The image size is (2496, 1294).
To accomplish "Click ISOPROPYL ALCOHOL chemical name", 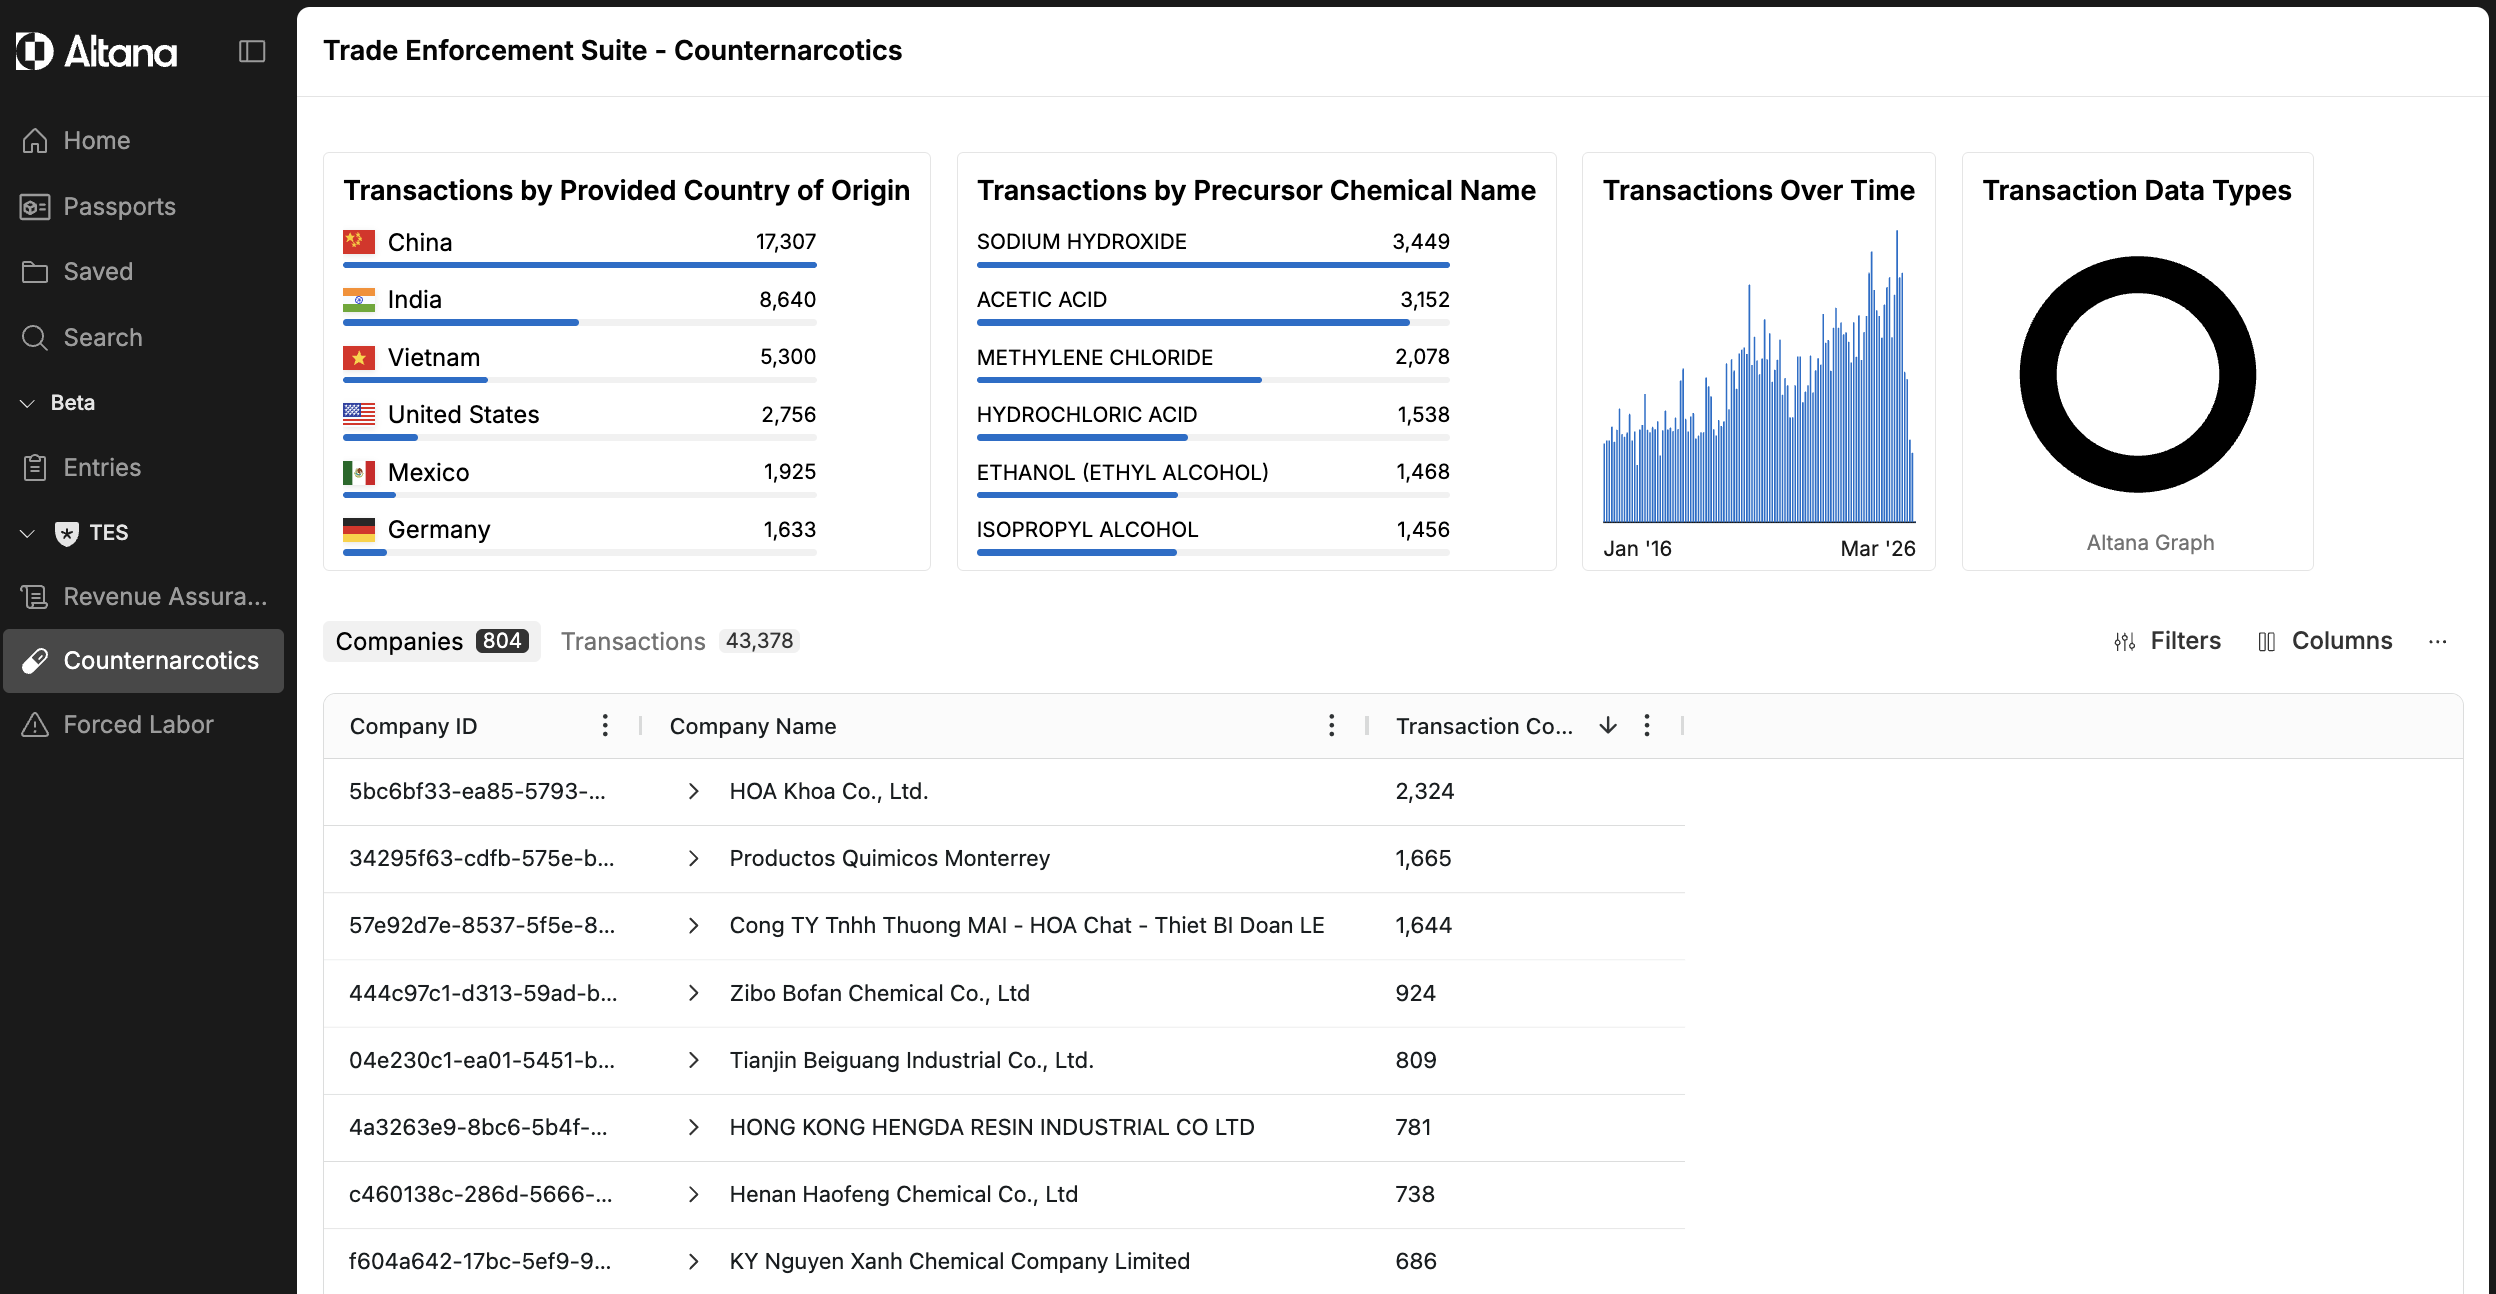I will 1087,530.
